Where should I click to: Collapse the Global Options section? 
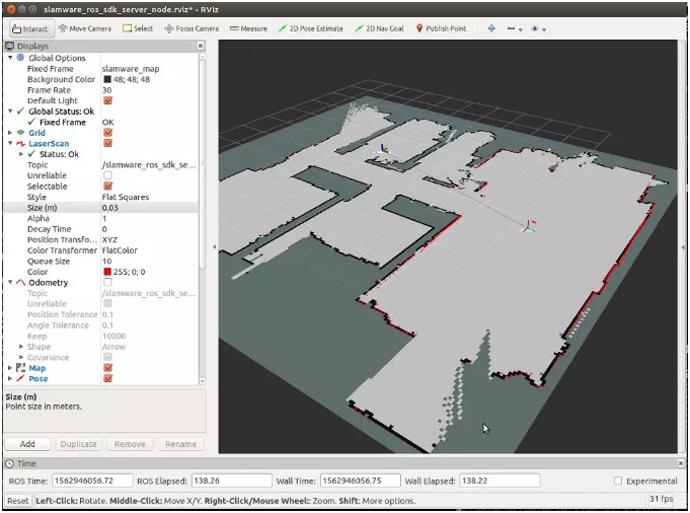point(10,58)
